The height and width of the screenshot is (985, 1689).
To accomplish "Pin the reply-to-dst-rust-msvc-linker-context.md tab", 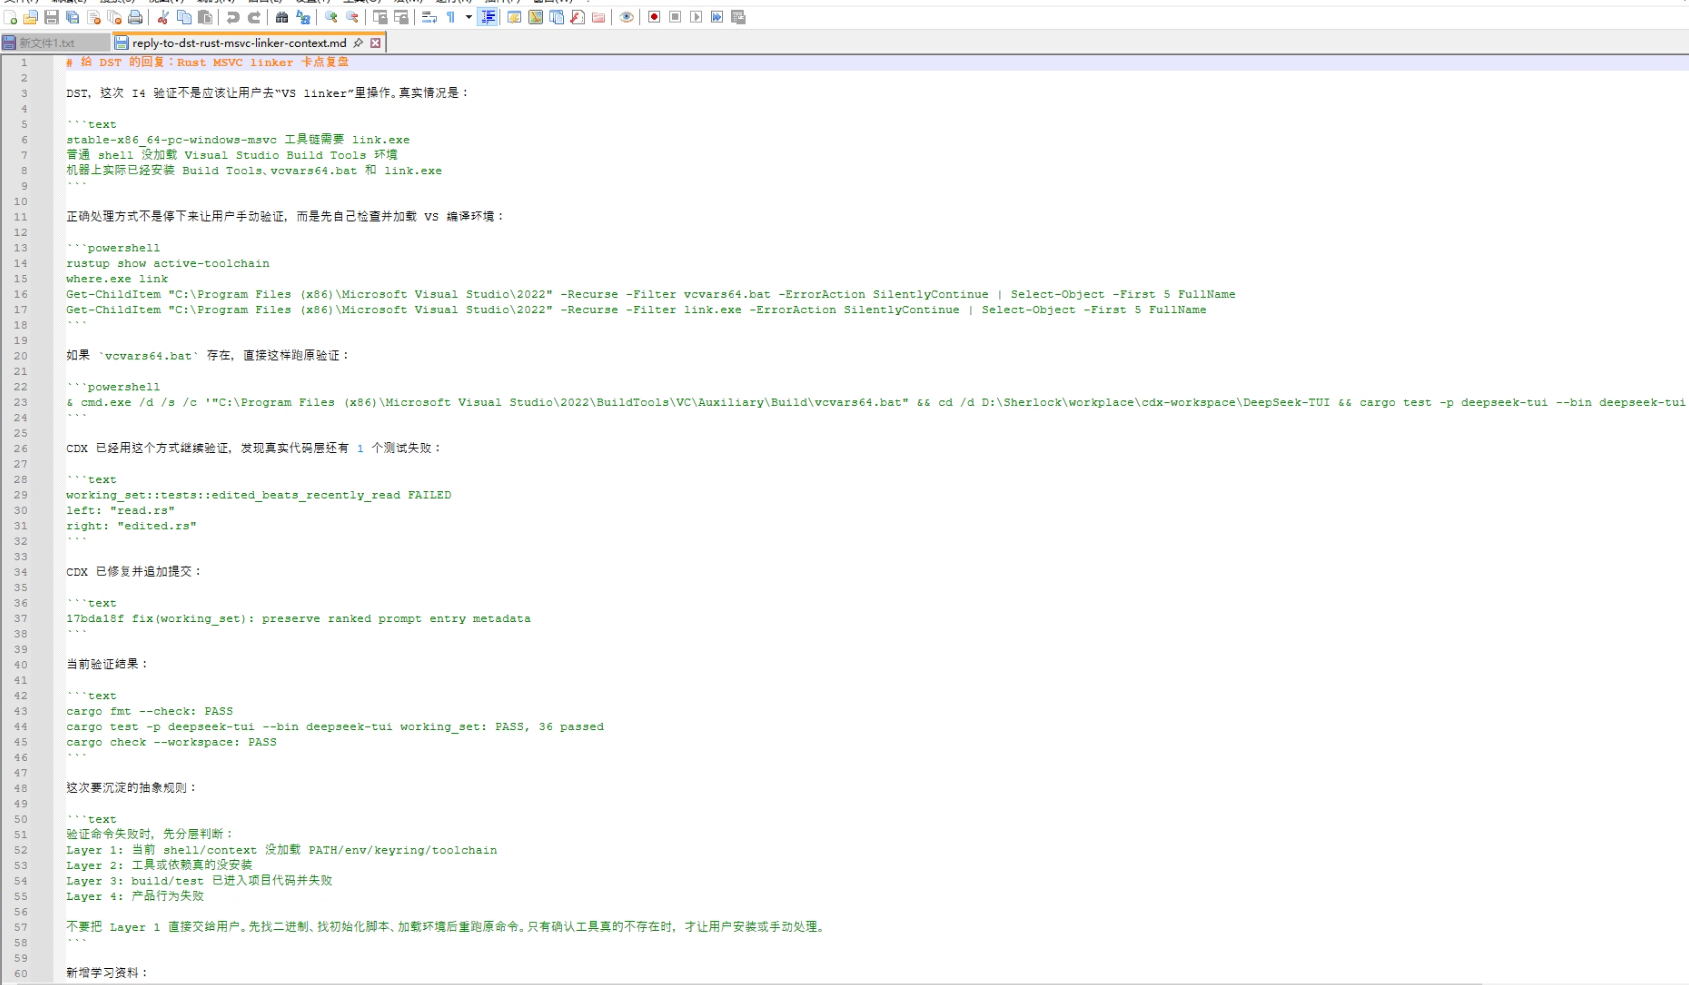I will [358, 43].
